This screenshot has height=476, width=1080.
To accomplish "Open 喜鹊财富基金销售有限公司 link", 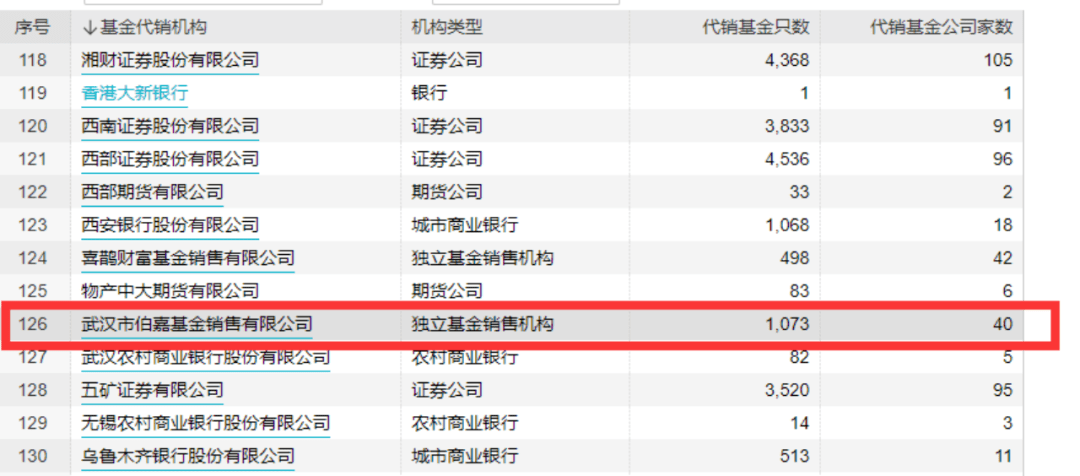I will [188, 258].
